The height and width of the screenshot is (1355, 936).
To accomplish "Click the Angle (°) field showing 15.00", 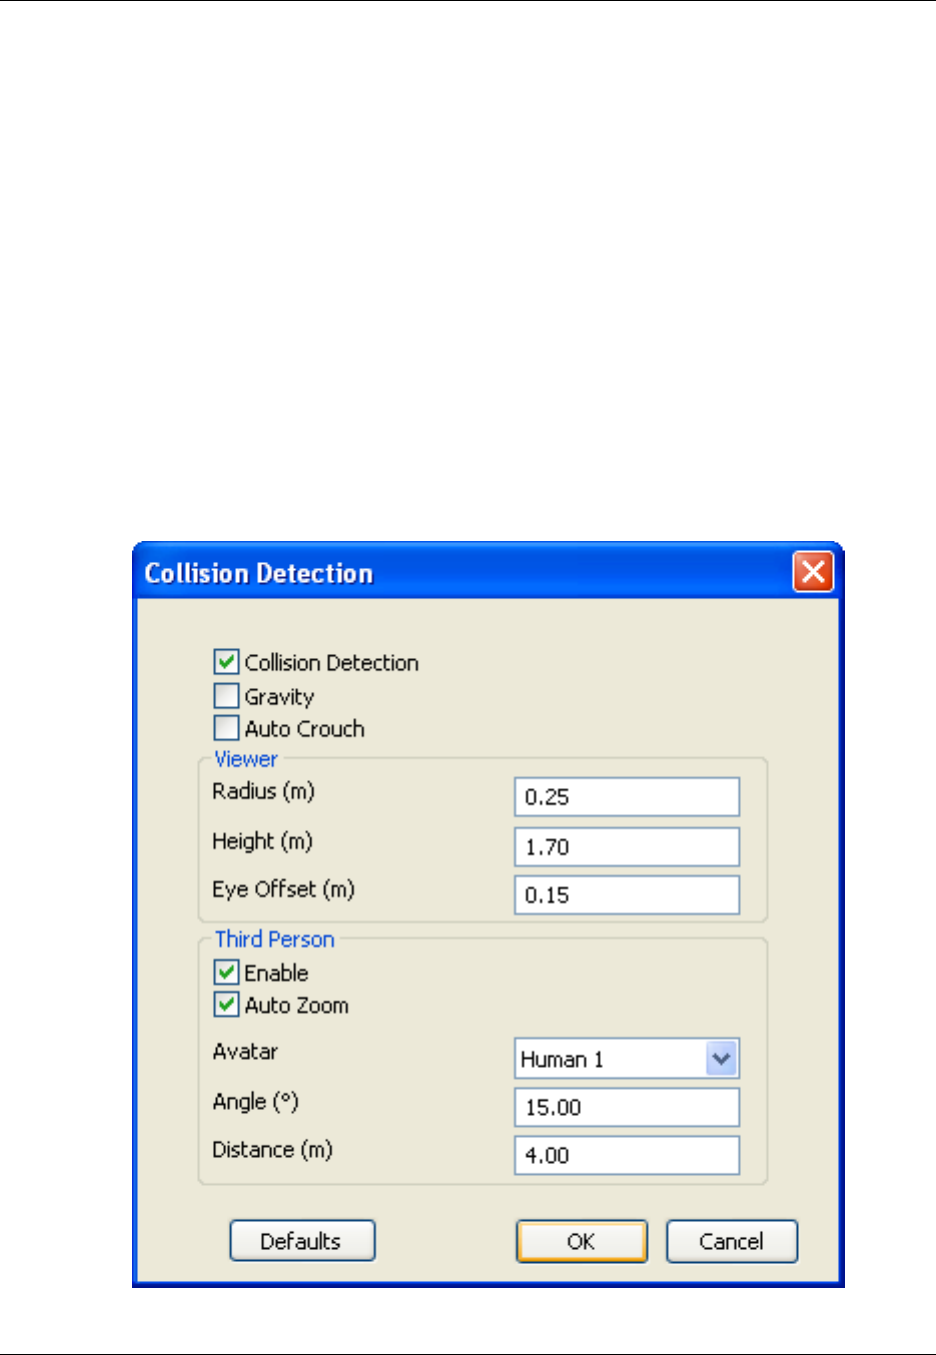I will pyautogui.click(x=627, y=1107).
